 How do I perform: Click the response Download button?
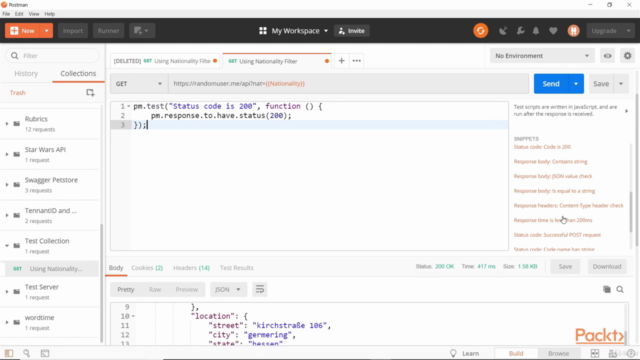point(607,267)
